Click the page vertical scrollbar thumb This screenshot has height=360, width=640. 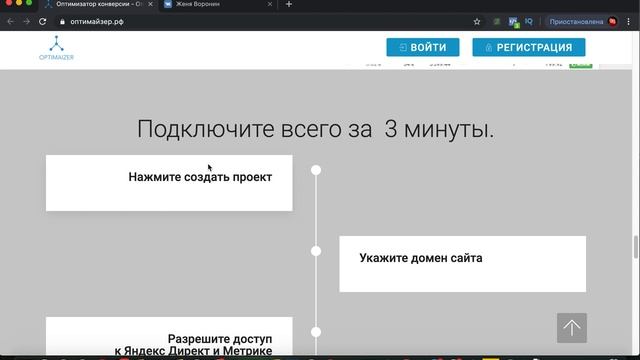(x=636, y=247)
